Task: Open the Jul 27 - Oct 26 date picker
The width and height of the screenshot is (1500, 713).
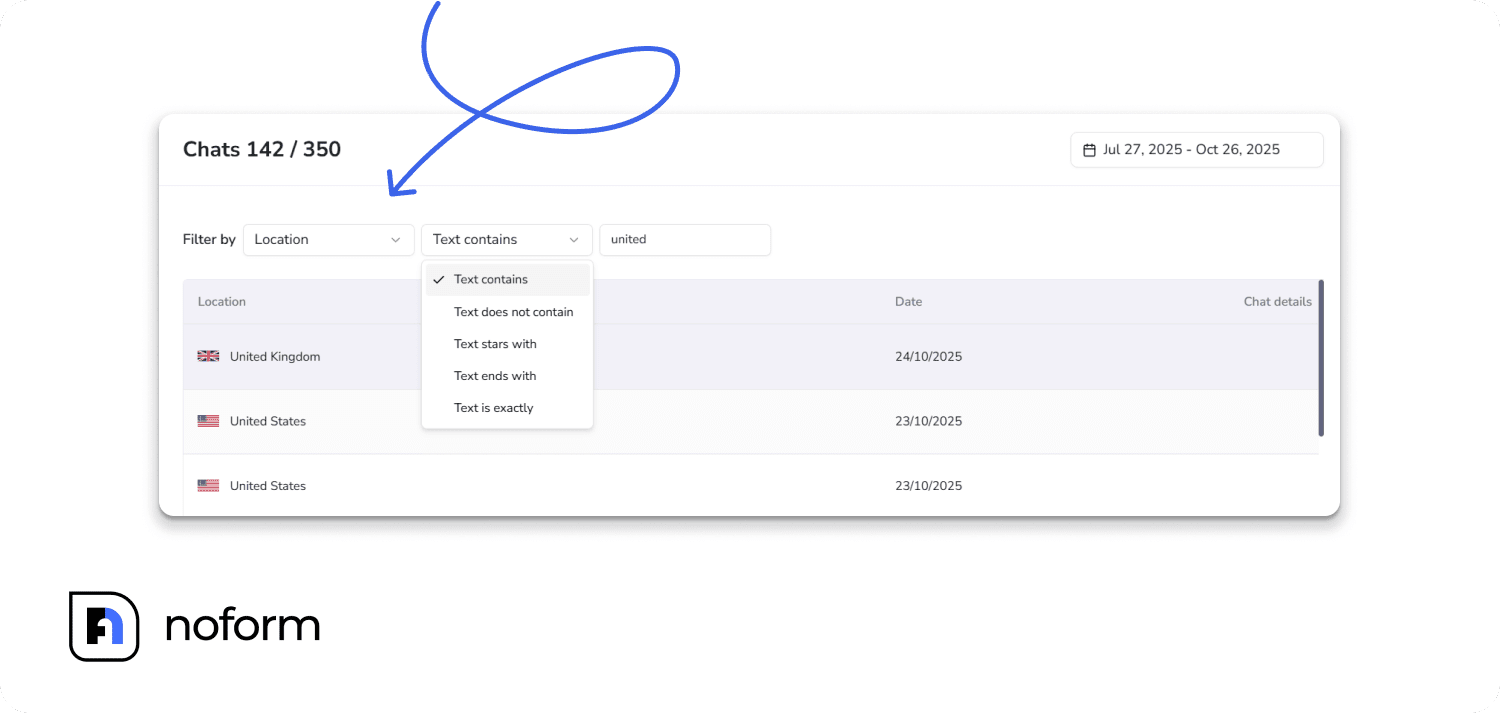Action: (1196, 149)
